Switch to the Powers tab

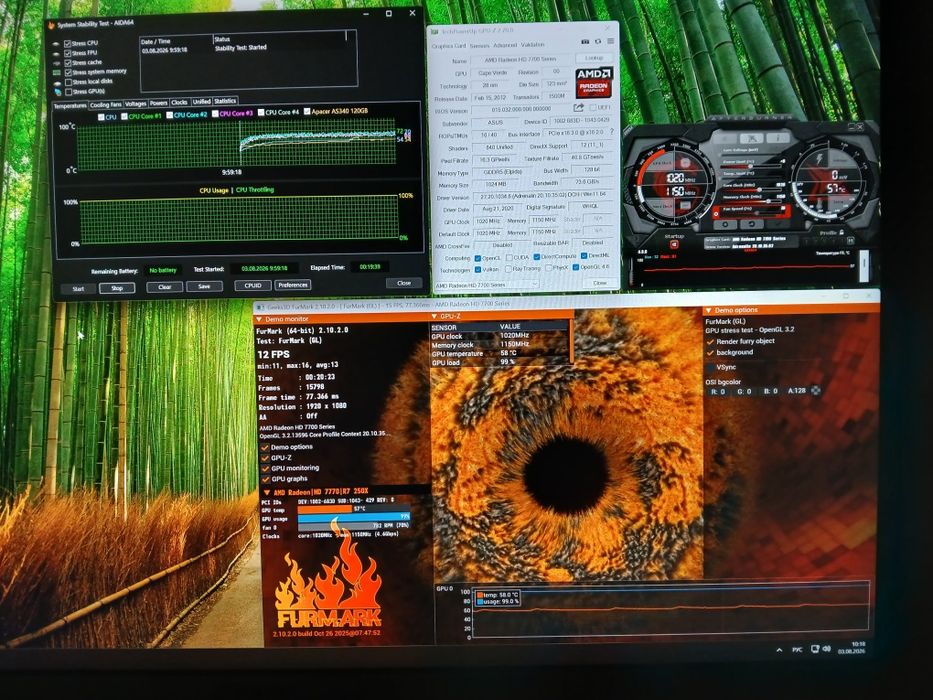click(x=159, y=104)
